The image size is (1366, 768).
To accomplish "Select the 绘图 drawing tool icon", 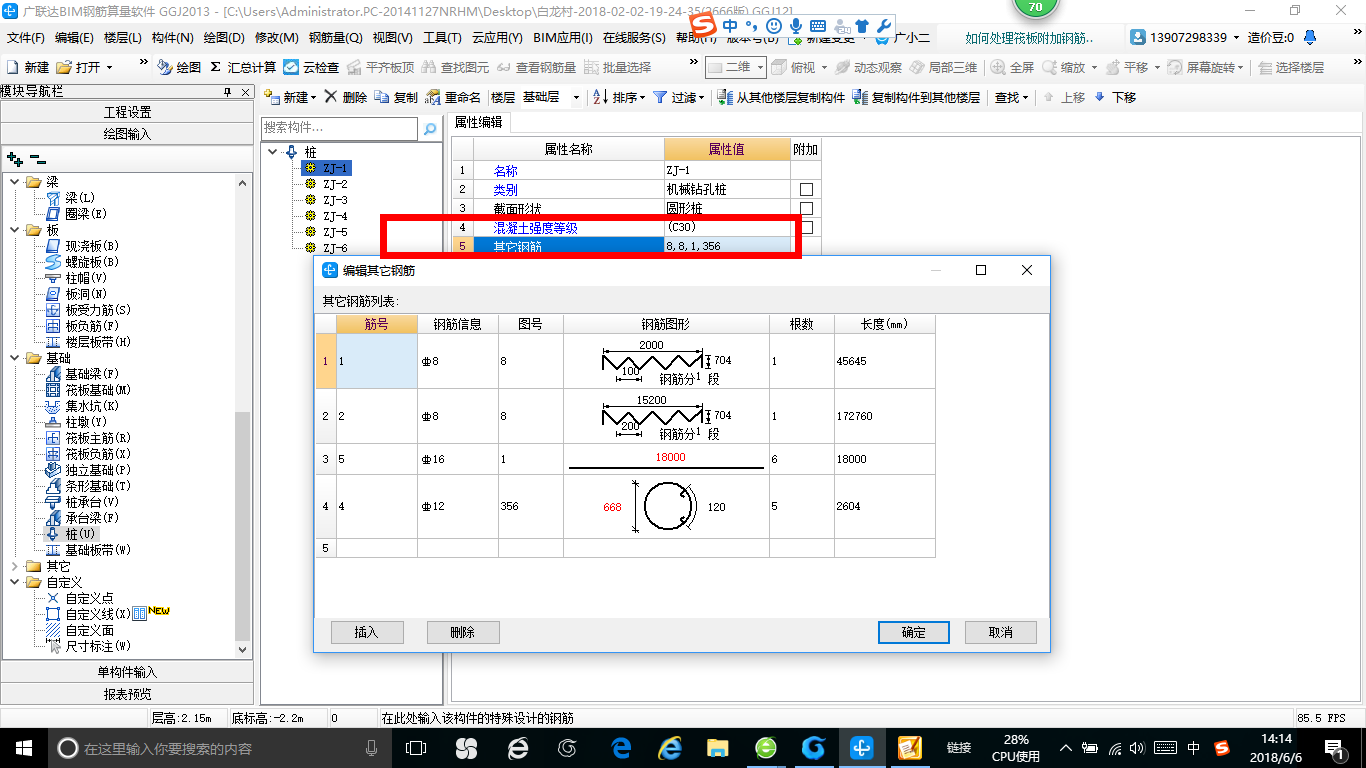I will [165, 67].
